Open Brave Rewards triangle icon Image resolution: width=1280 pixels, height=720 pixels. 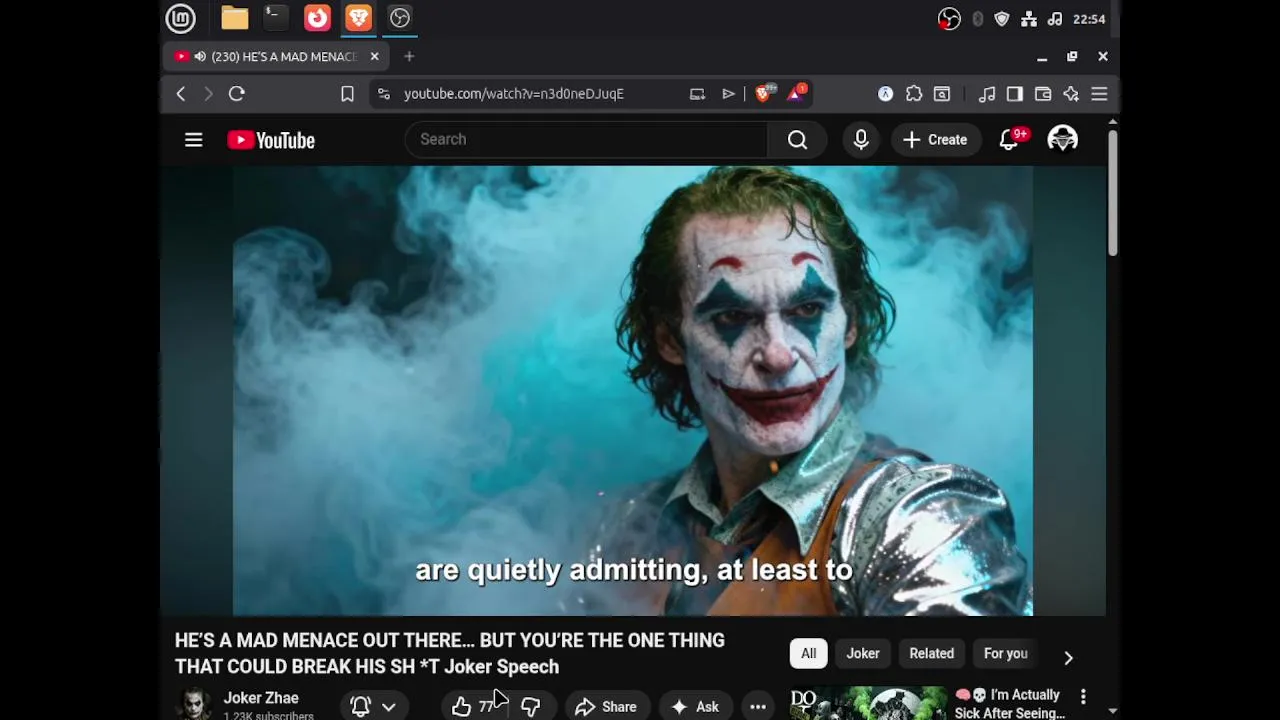(797, 94)
